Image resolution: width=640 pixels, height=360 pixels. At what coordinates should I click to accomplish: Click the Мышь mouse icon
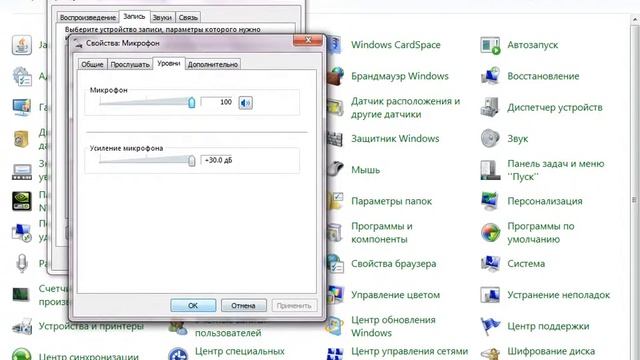(x=336, y=169)
